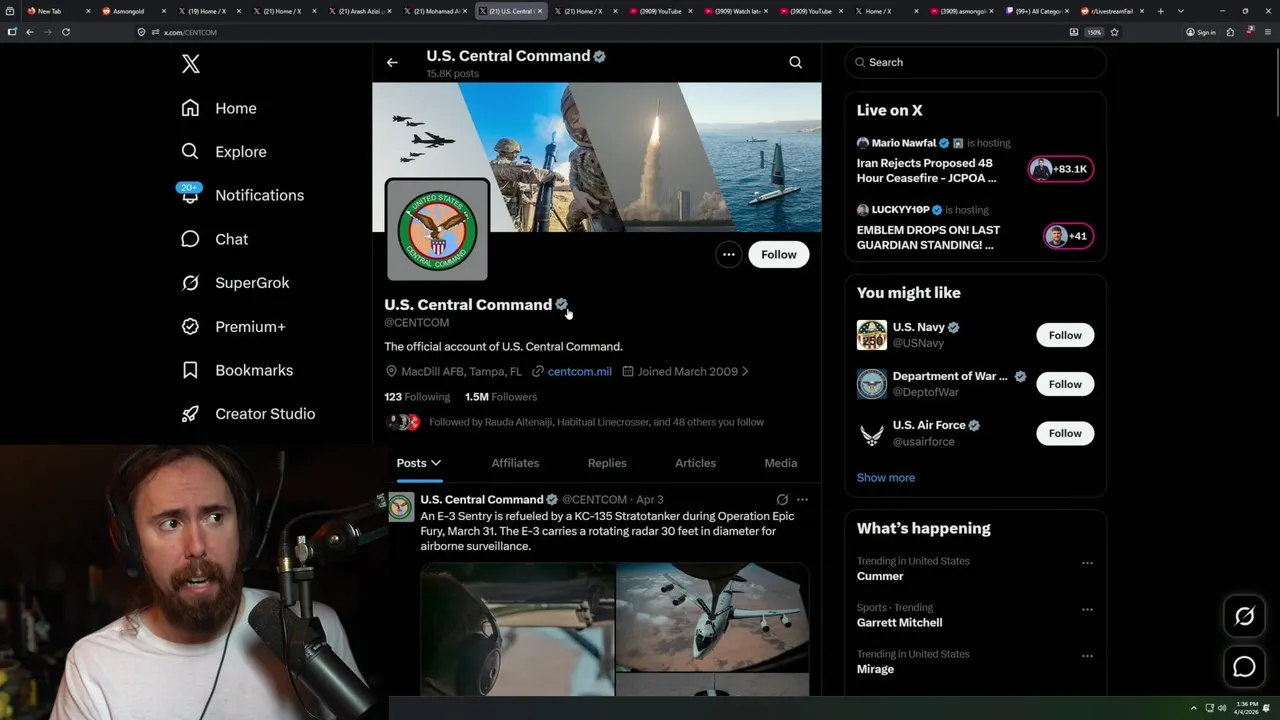Open Explore from the sidebar
Image resolution: width=1280 pixels, height=720 pixels.
pos(224,152)
